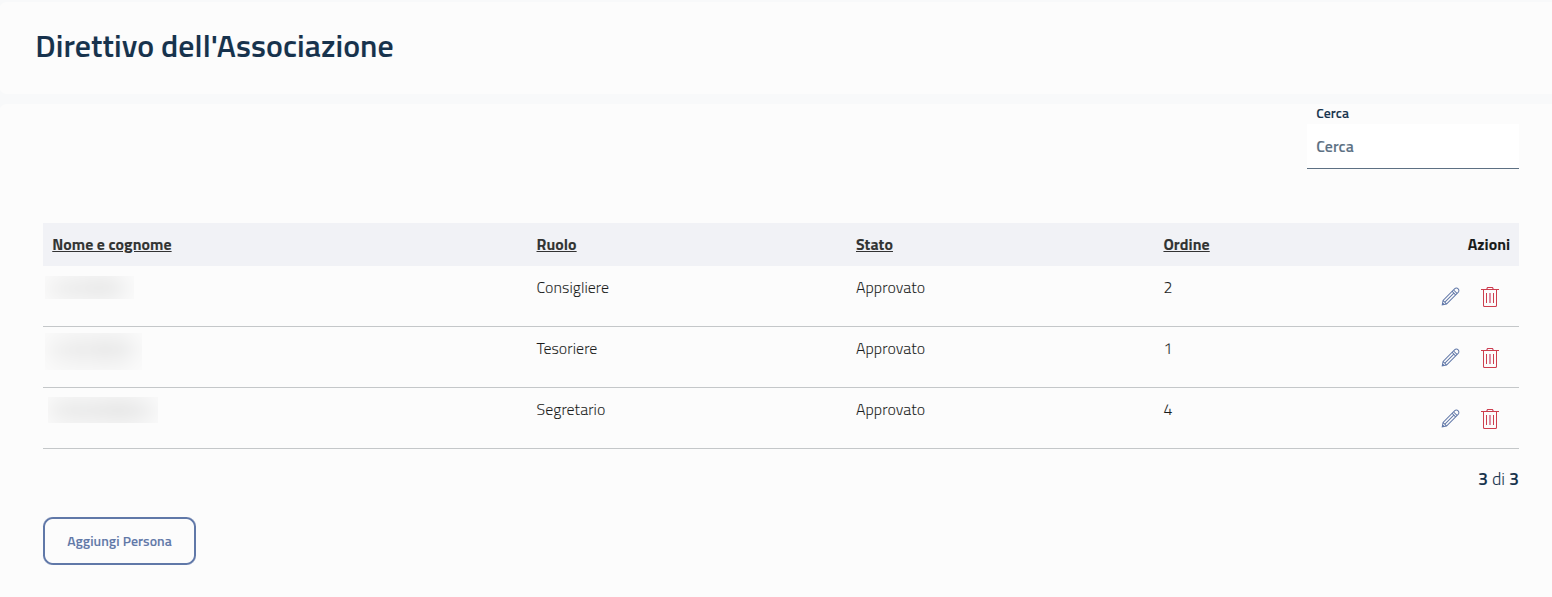1552x597 pixels.
Task: Edit the Tesoriere entry via pencil icon
Action: (x=1450, y=358)
